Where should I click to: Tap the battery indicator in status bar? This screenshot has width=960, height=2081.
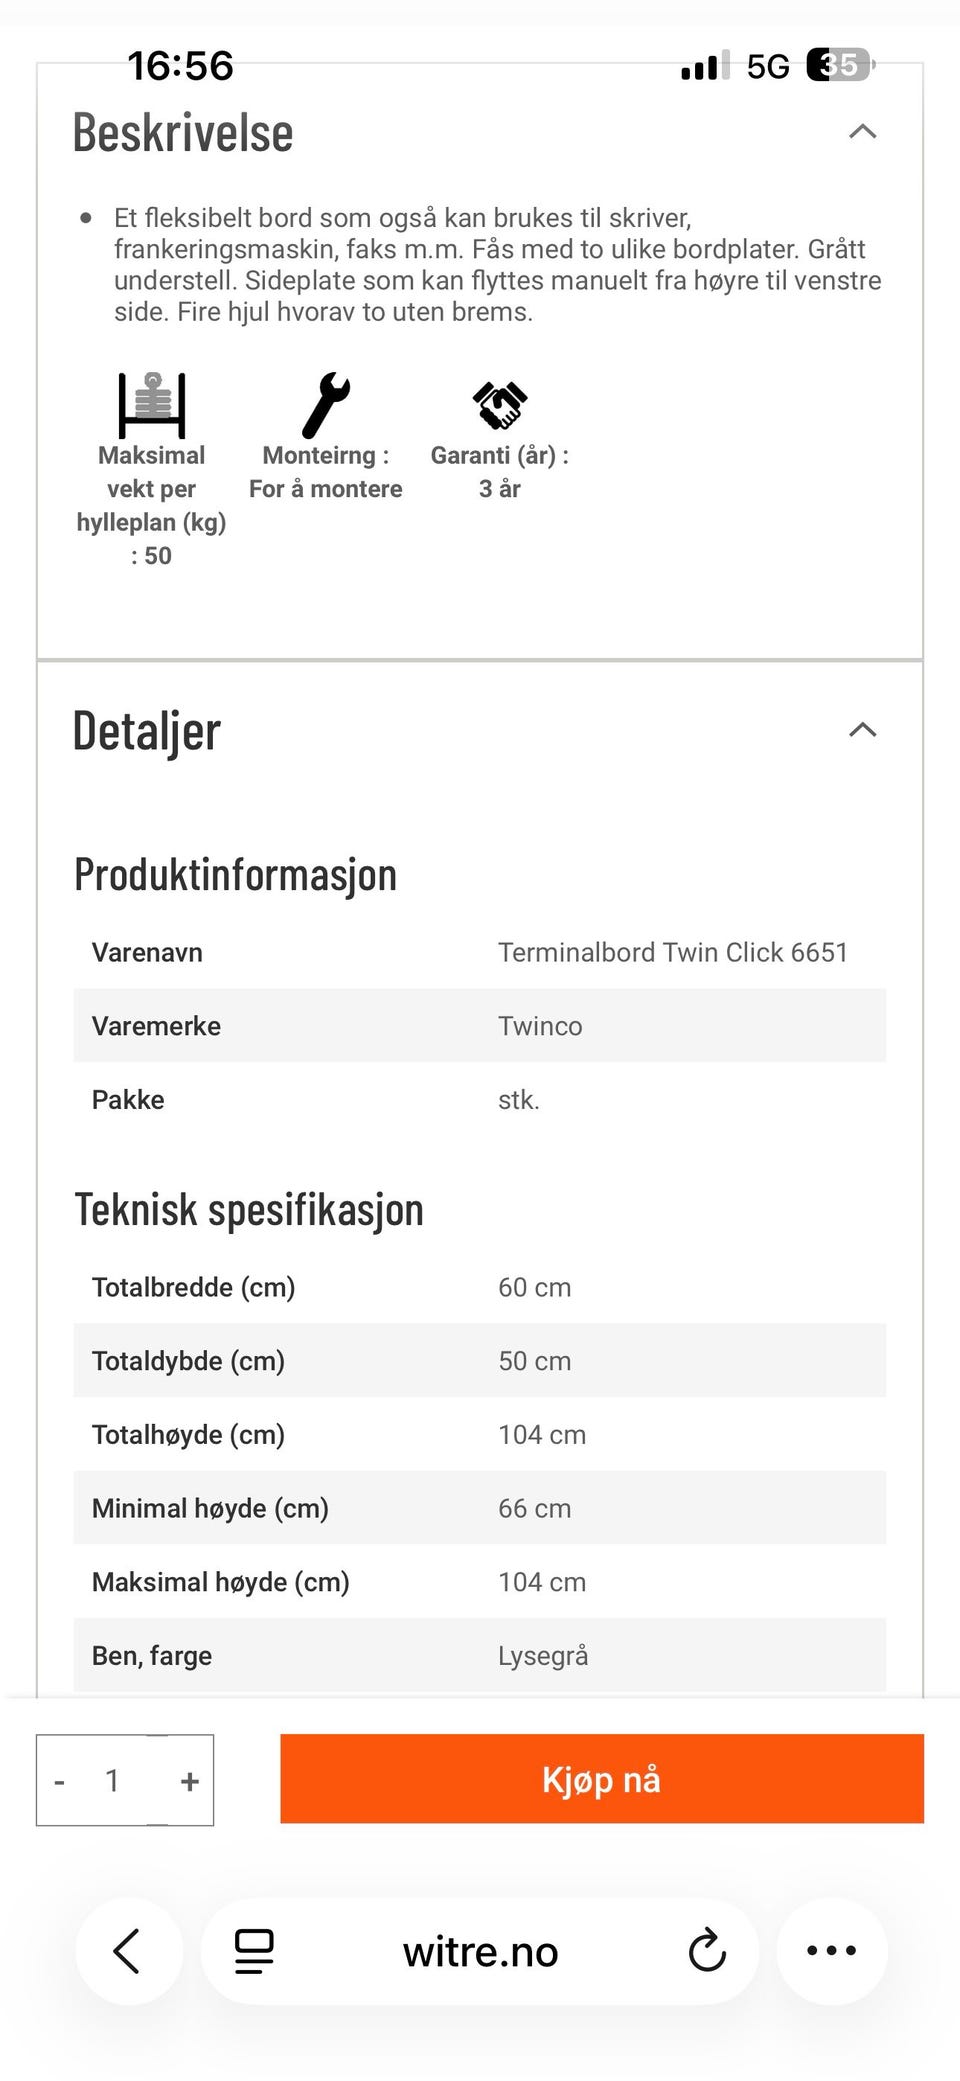click(840, 66)
